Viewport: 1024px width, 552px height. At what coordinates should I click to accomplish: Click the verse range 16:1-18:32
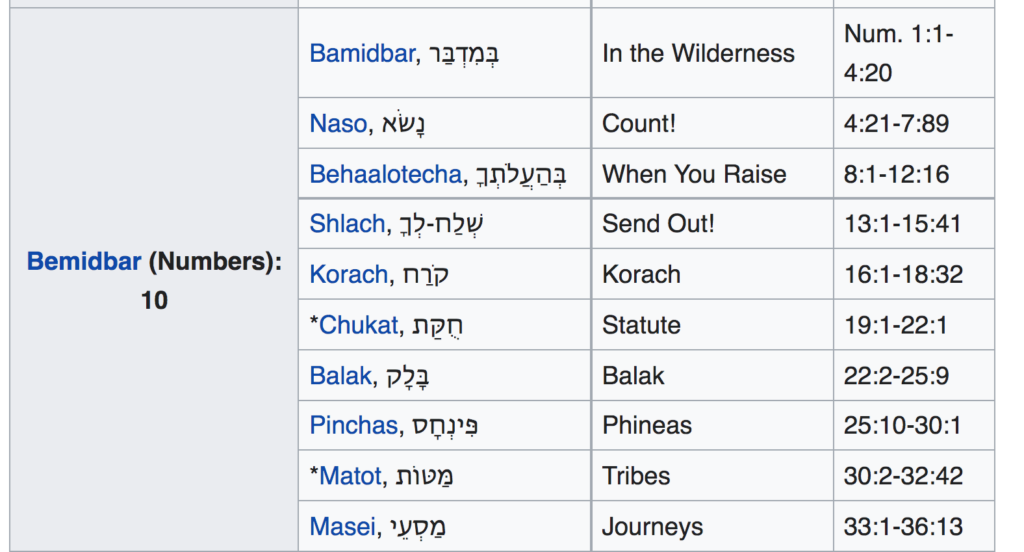903,274
